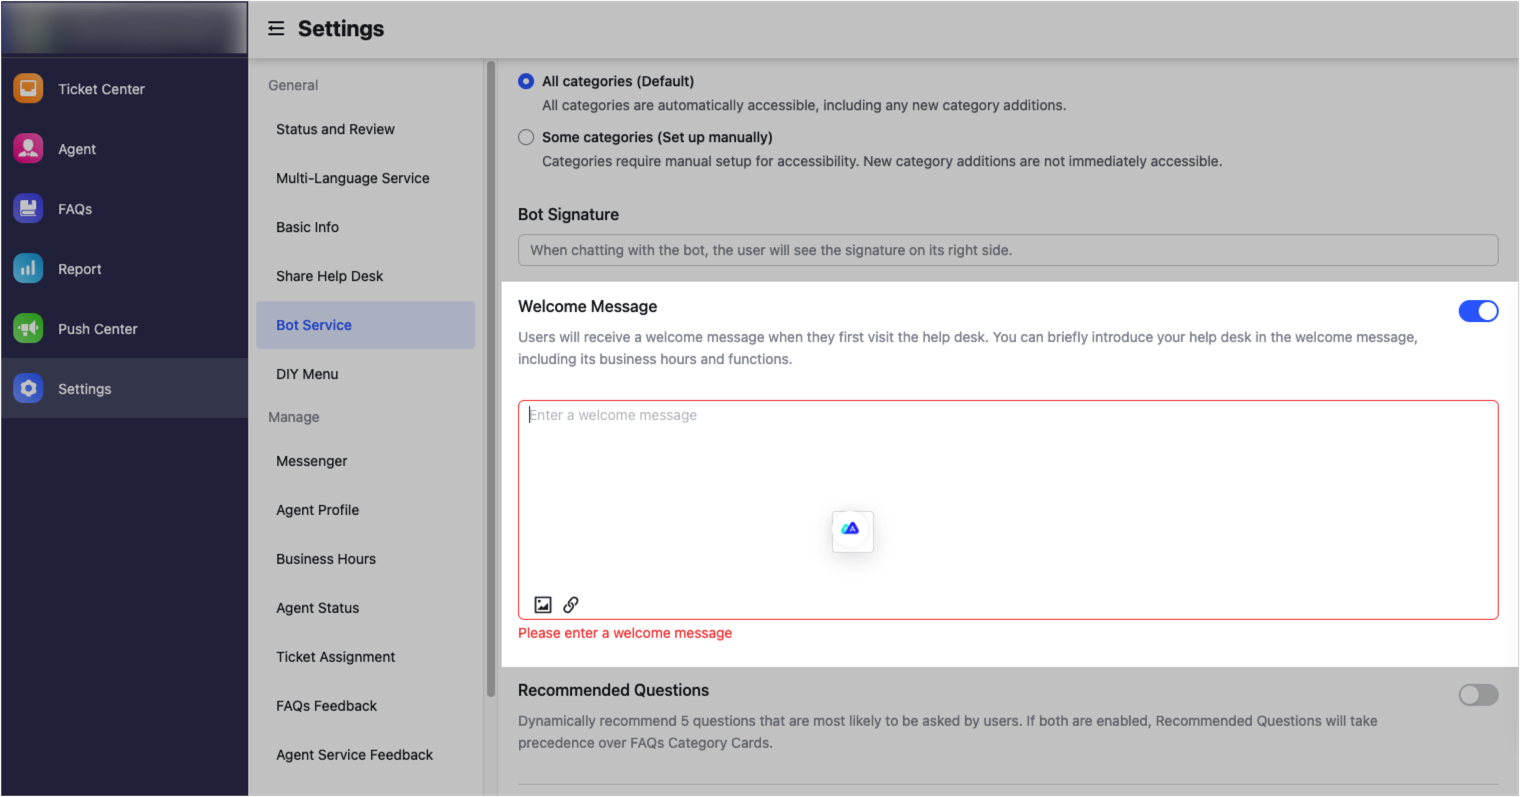
Task: Click the 'Please enter a welcome message' error text
Action: click(x=625, y=633)
